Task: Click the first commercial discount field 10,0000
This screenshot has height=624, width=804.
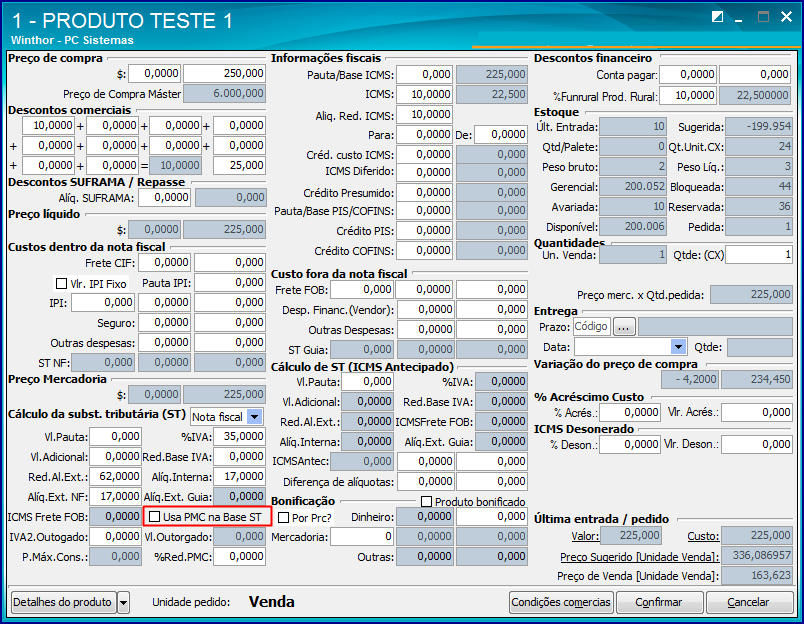Action: click(49, 125)
